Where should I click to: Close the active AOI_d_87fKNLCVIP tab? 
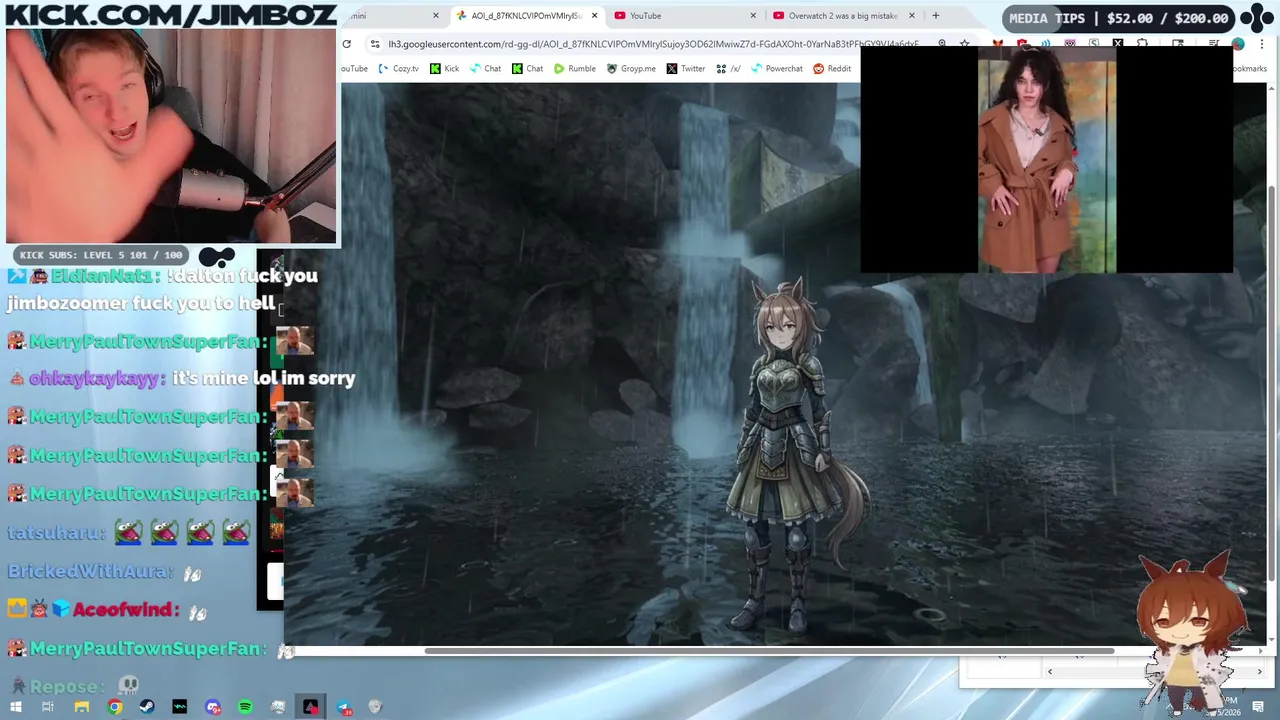point(594,16)
